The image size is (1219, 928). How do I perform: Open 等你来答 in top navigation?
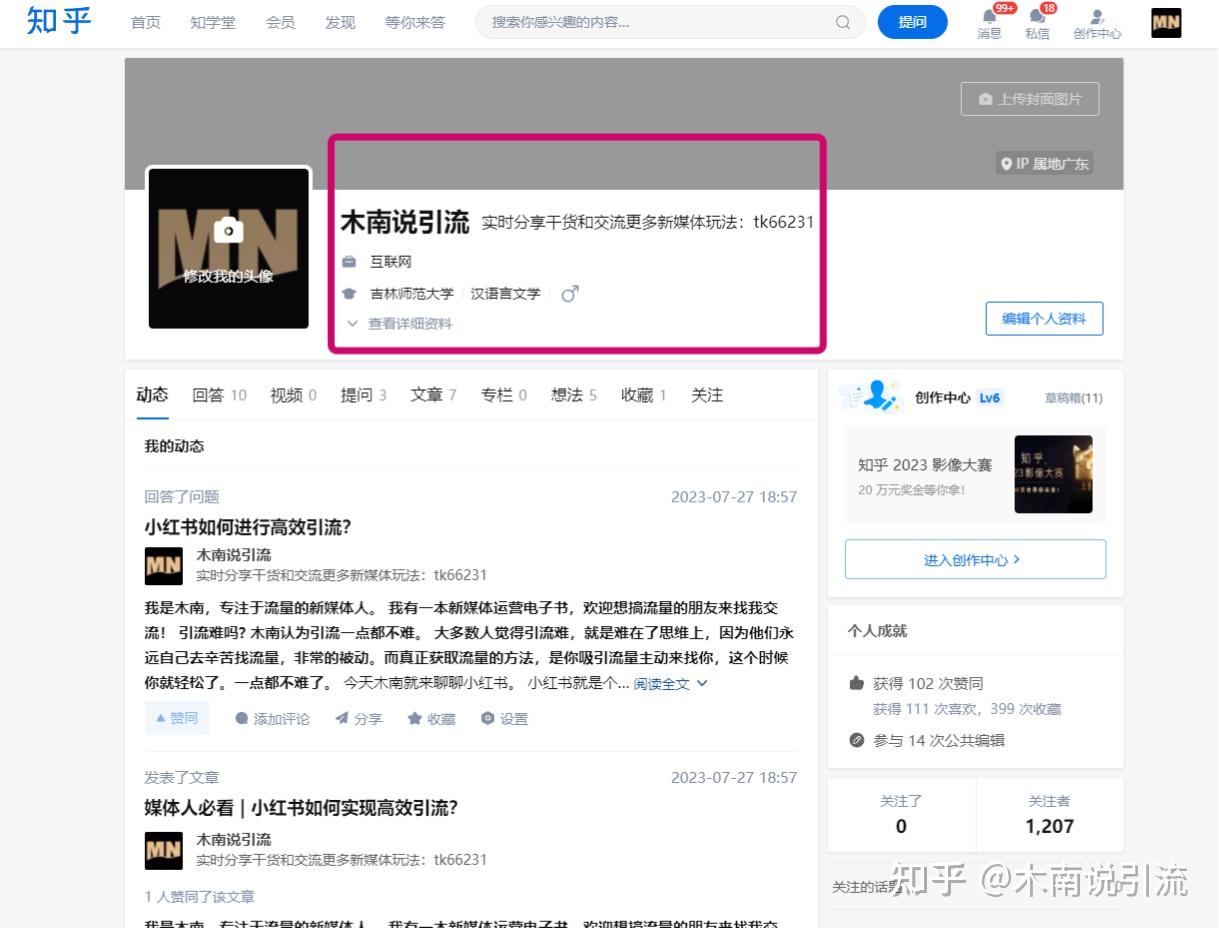(x=415, y=22)
